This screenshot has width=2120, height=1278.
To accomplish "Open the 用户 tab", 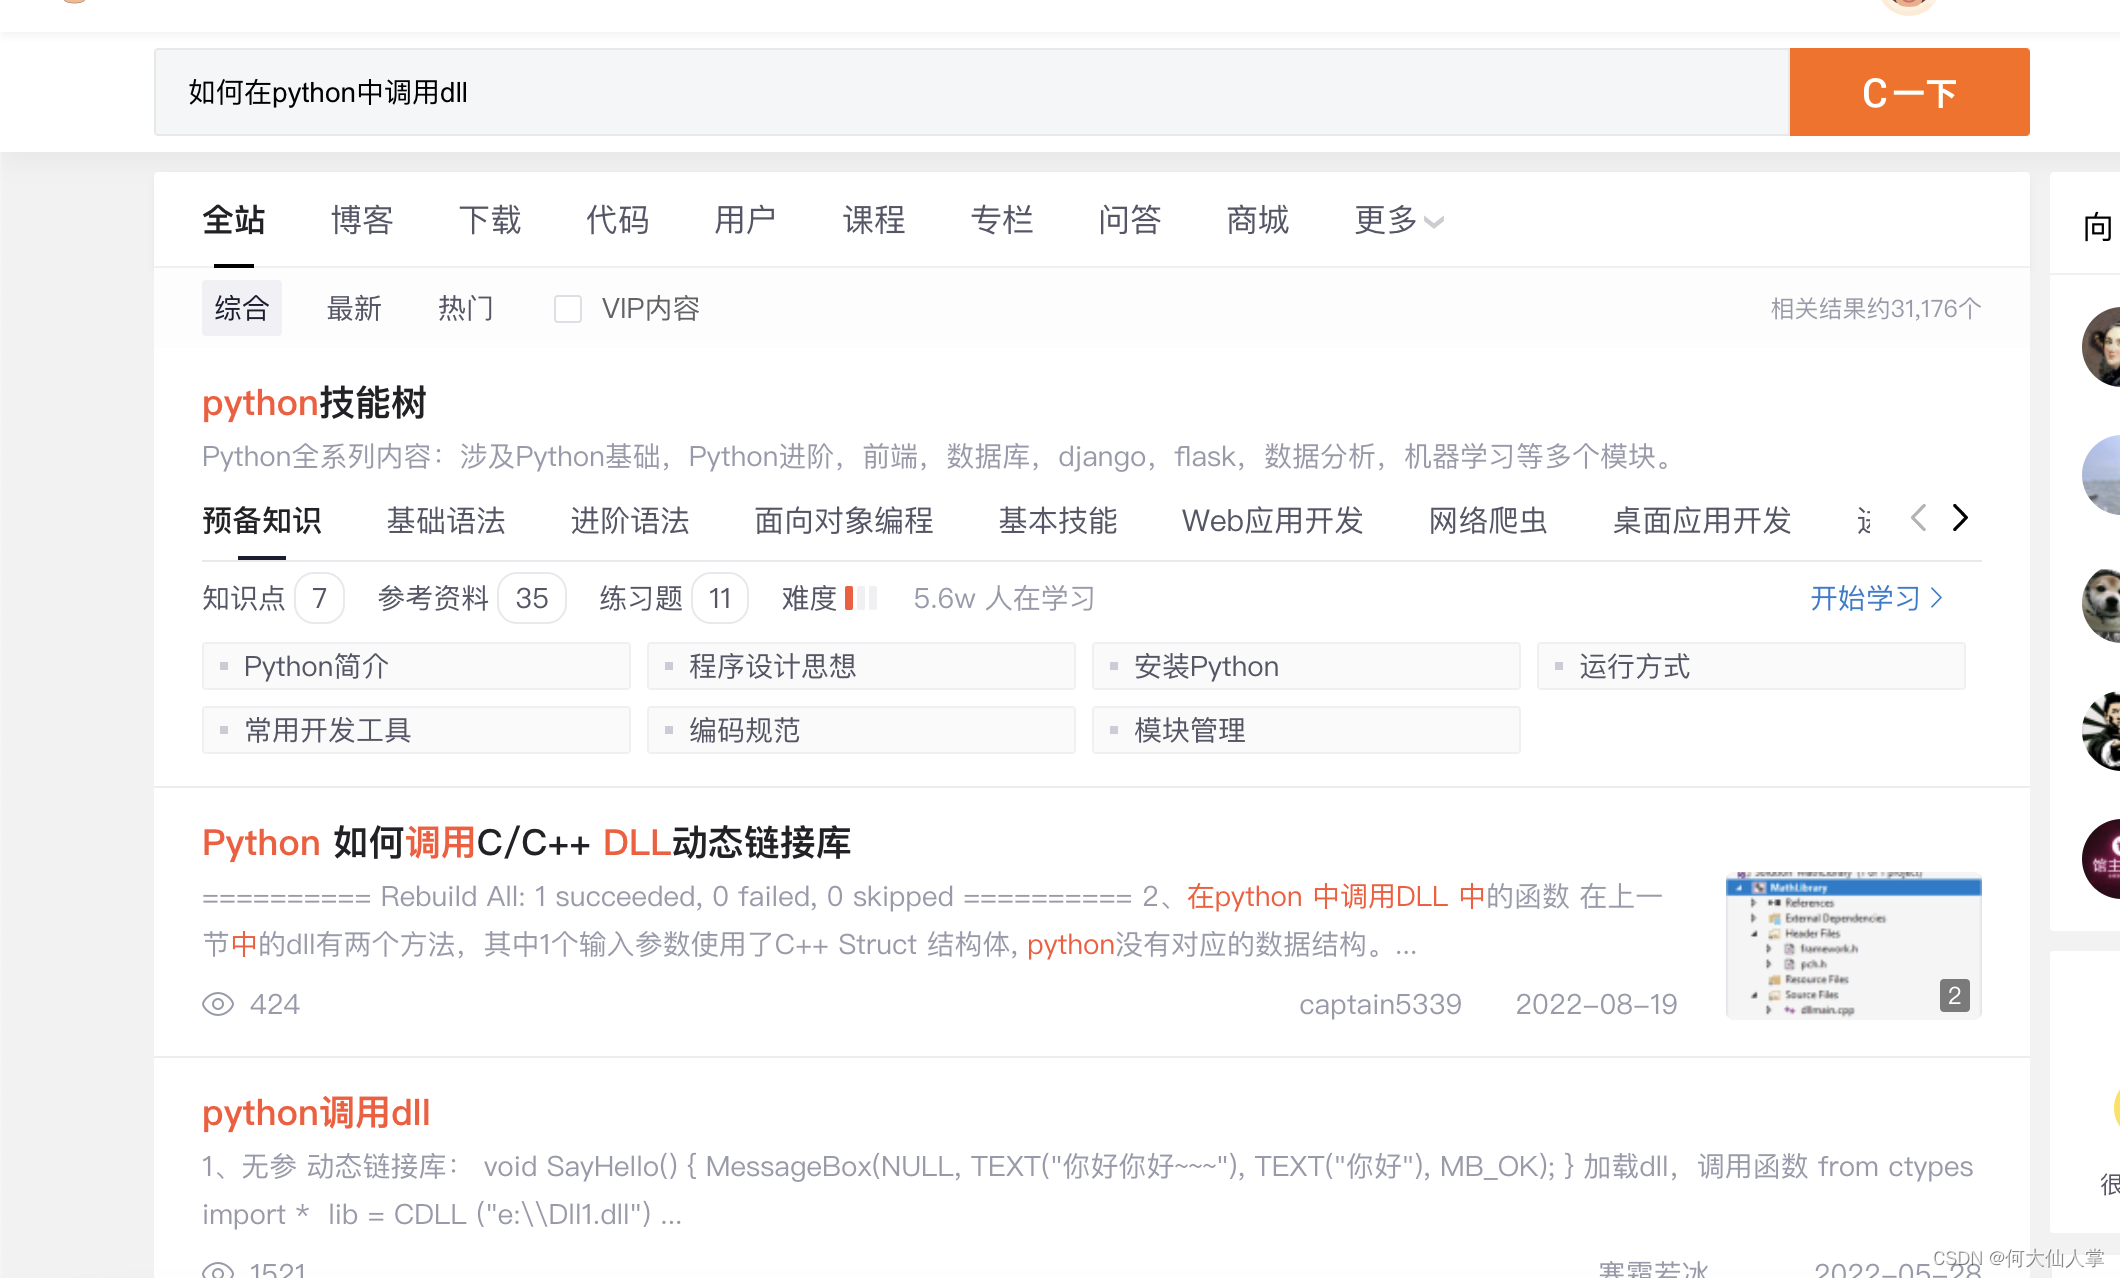I will (x=745, y=220).
